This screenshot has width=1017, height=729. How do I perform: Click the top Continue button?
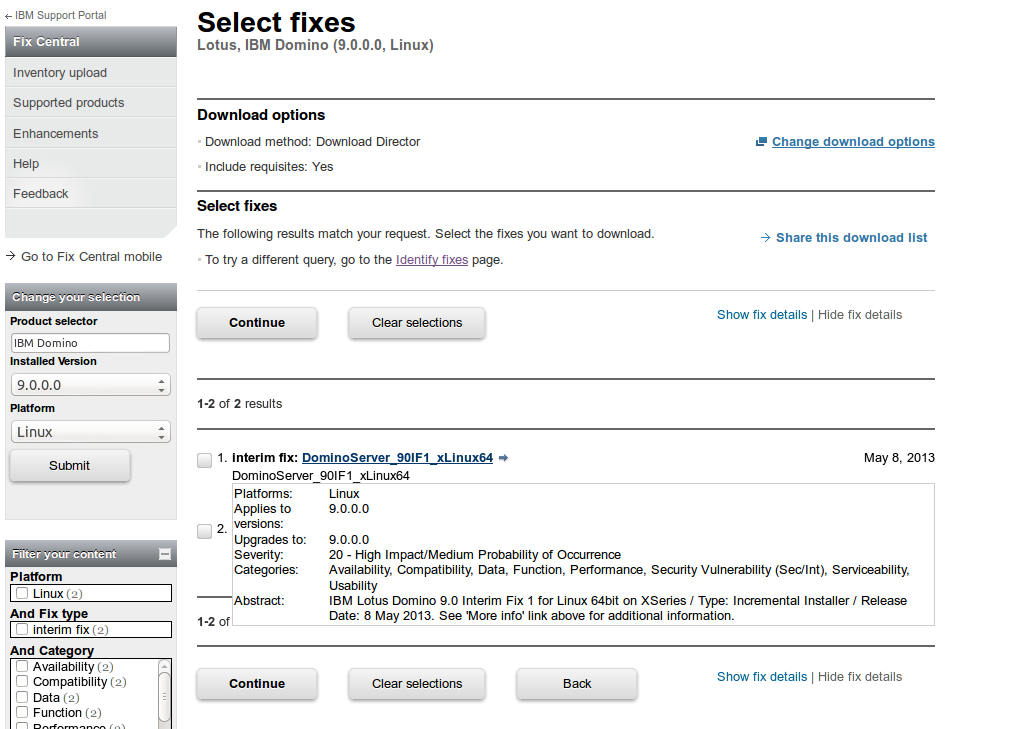[257, 322]
